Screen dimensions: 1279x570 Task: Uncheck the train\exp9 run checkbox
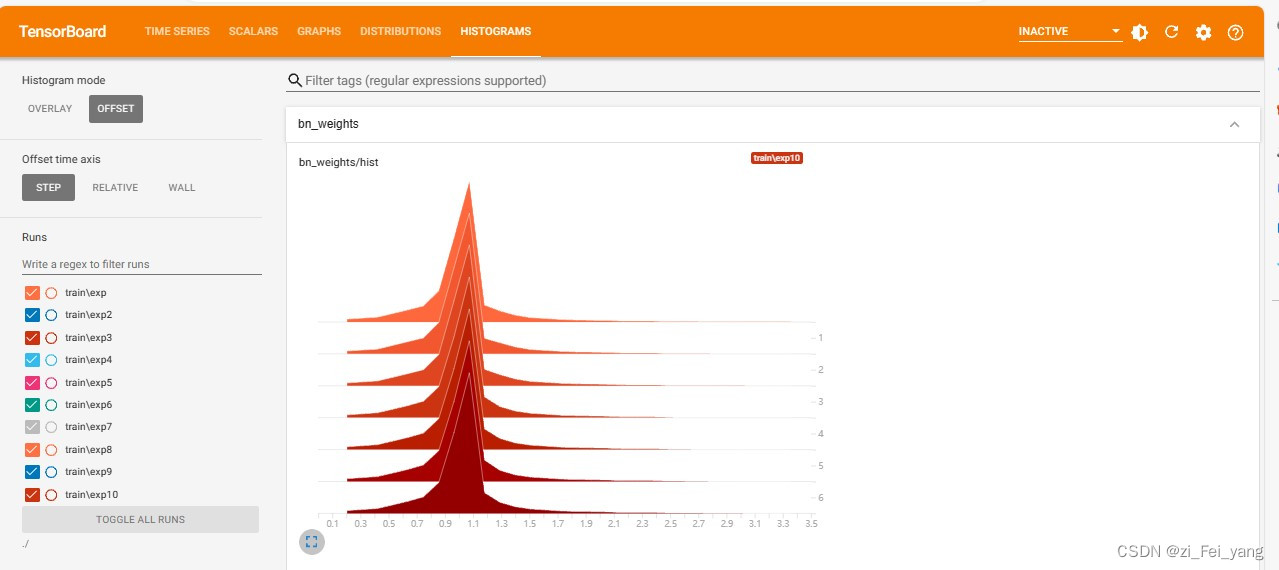(x=32, y=472)
